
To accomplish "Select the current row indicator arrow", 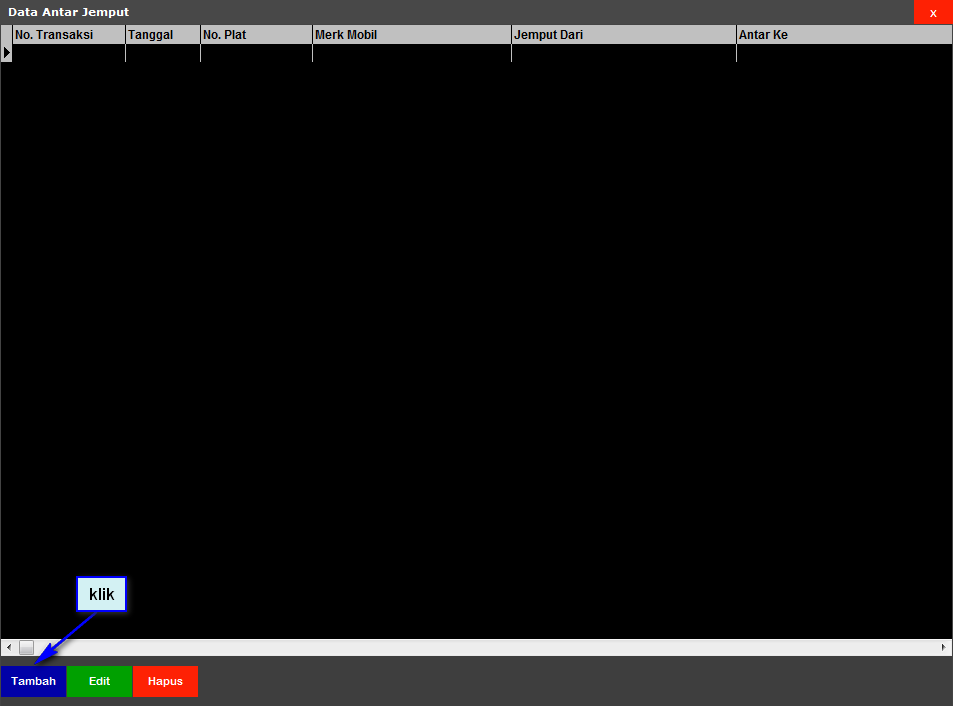I will pyautogui.click(x=7, y=53).
